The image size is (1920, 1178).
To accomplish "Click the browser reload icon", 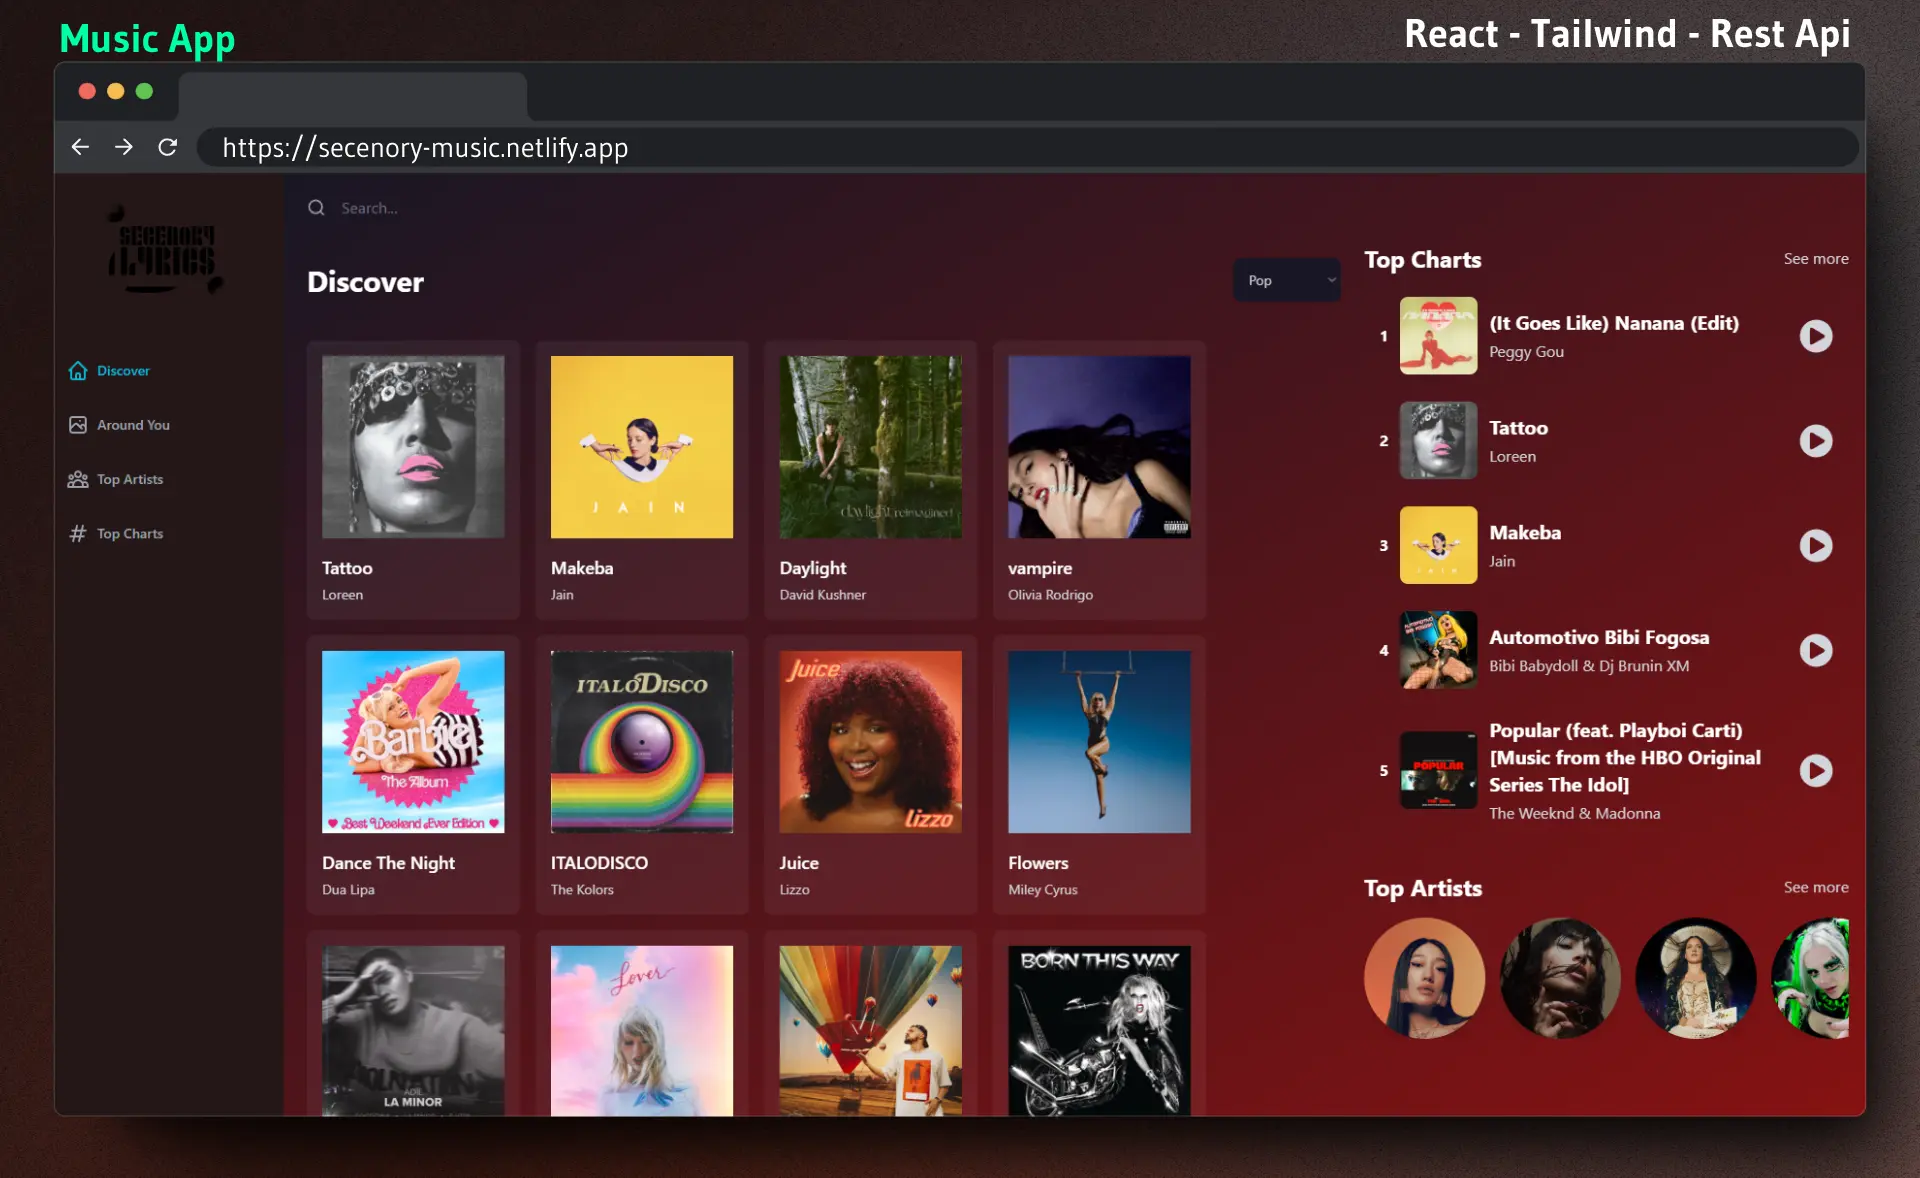I will pyautogui.click(x=168, y=147).
